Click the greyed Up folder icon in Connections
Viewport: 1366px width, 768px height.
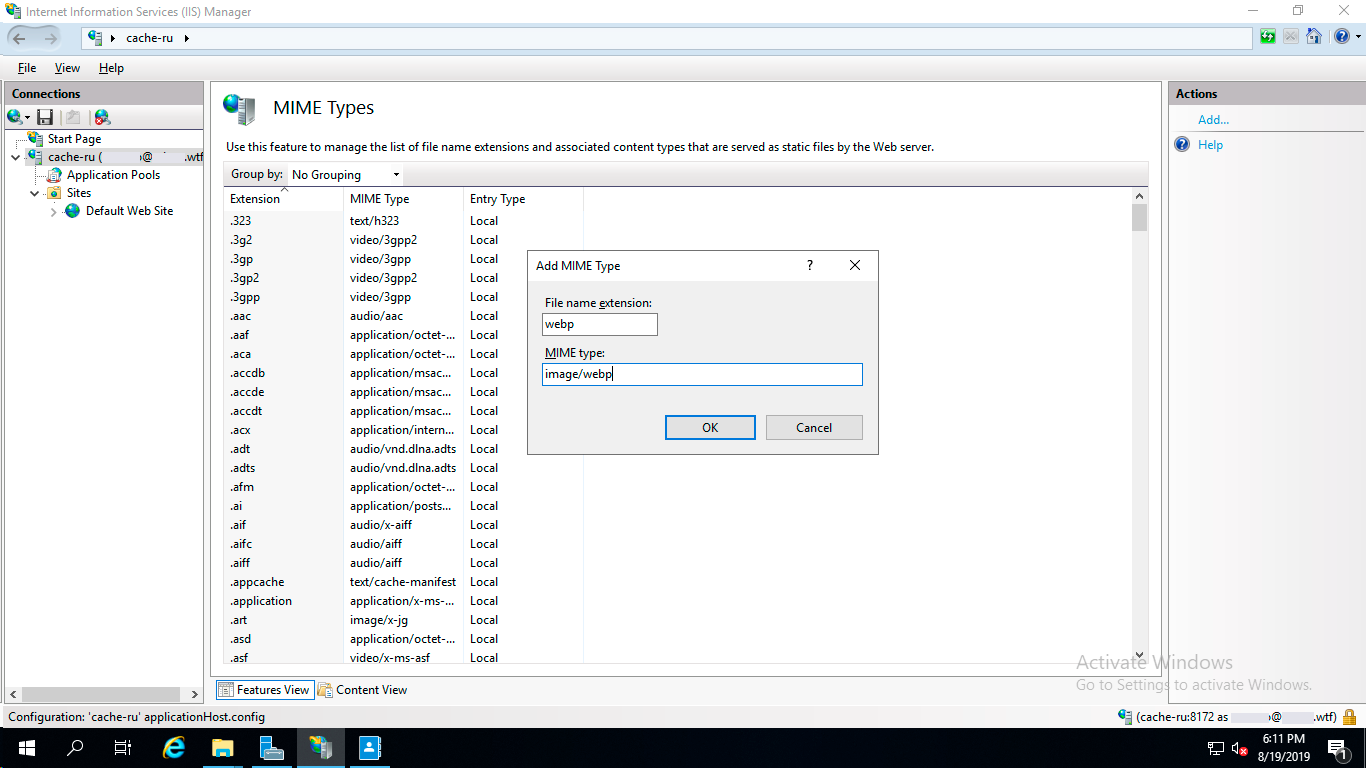click(73, 117)
